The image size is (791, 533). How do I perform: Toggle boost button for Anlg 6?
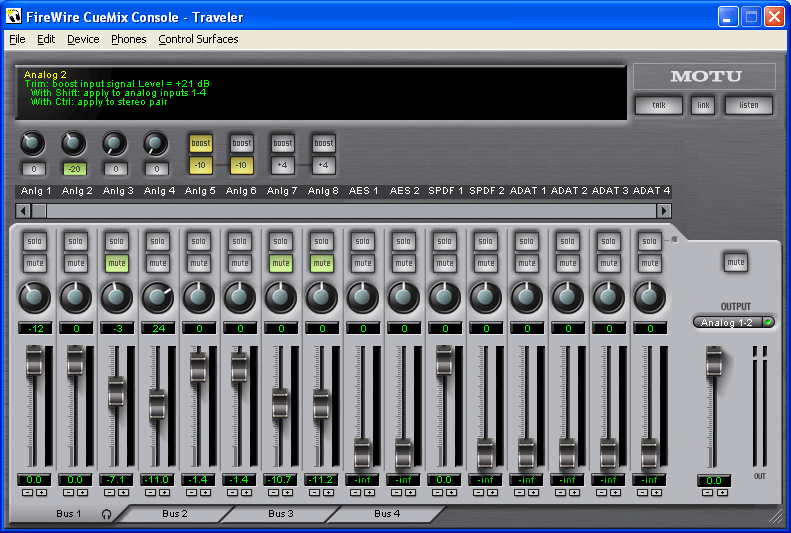[x=242, y=143]
